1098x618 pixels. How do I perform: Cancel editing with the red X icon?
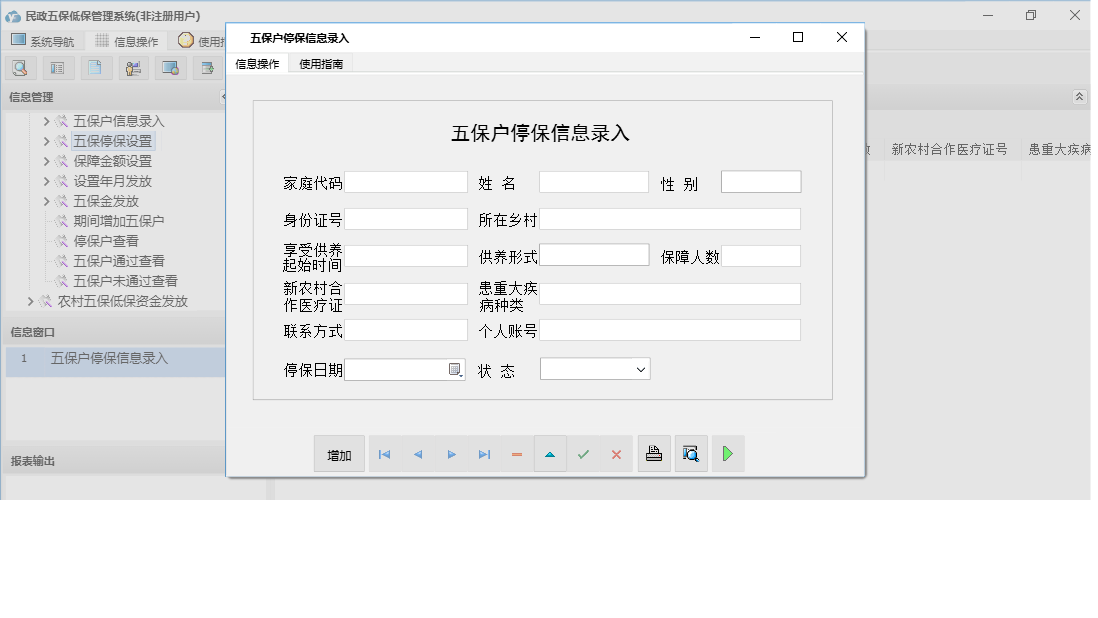pyautogui.click(x=615, y=453)
